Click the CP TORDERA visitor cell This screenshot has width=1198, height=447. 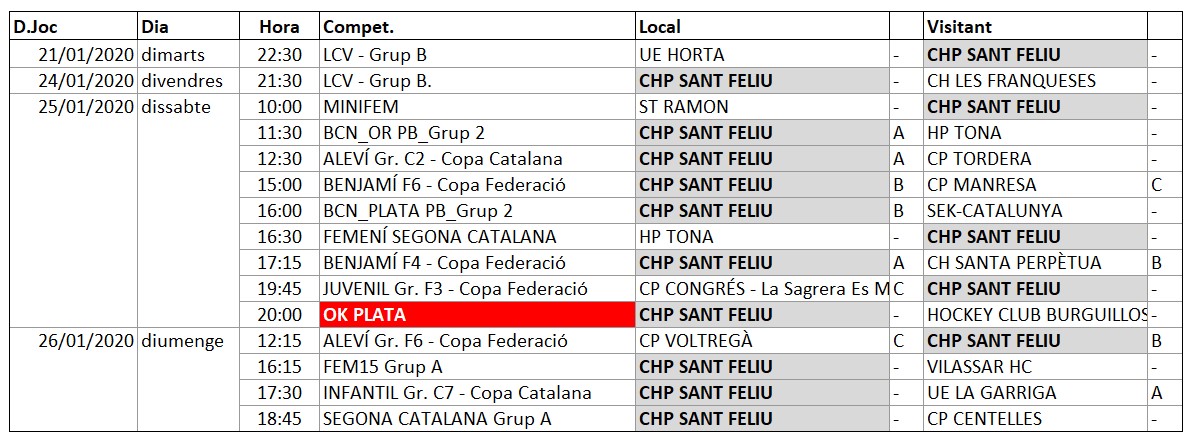[1035, 159]
